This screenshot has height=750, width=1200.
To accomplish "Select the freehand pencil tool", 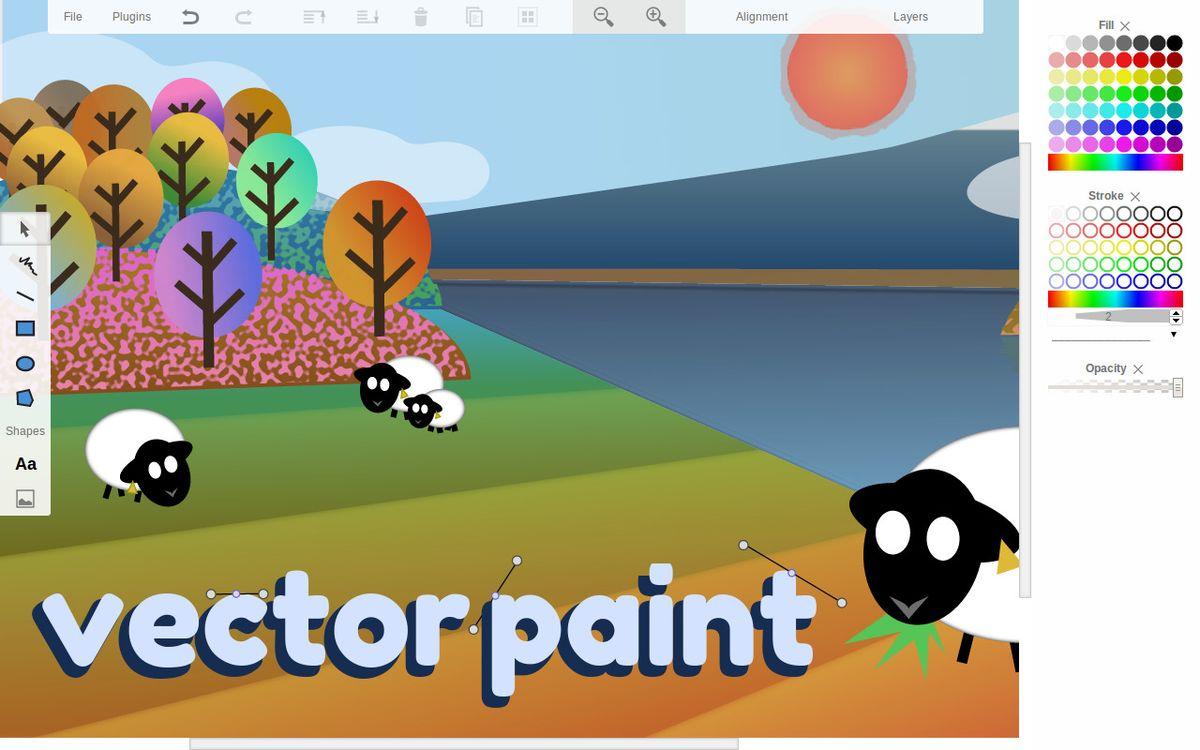I will coord(25,264).
